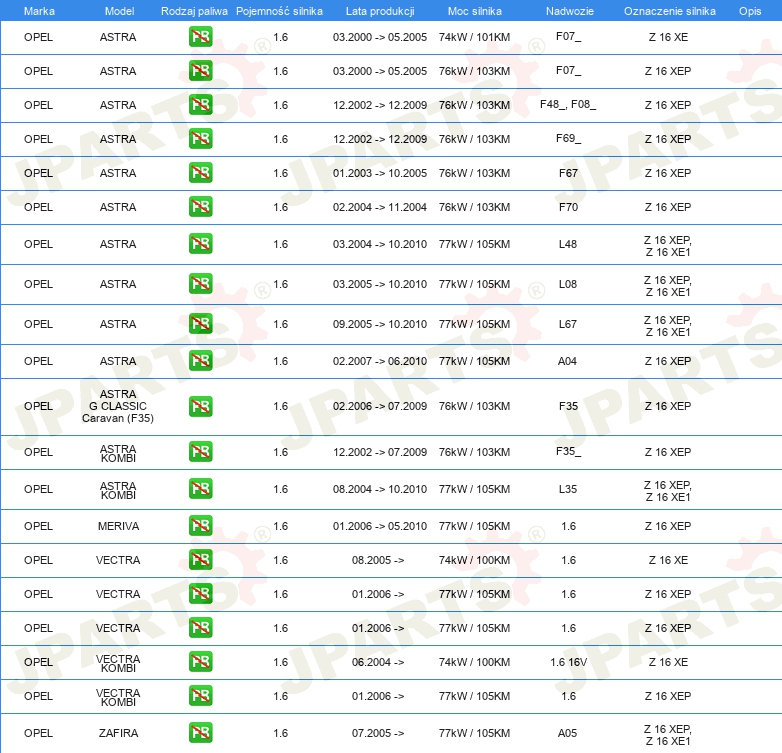
Task: Click the '02.2007 -> 06.2010' production years cell
Action: pos(380,361)
